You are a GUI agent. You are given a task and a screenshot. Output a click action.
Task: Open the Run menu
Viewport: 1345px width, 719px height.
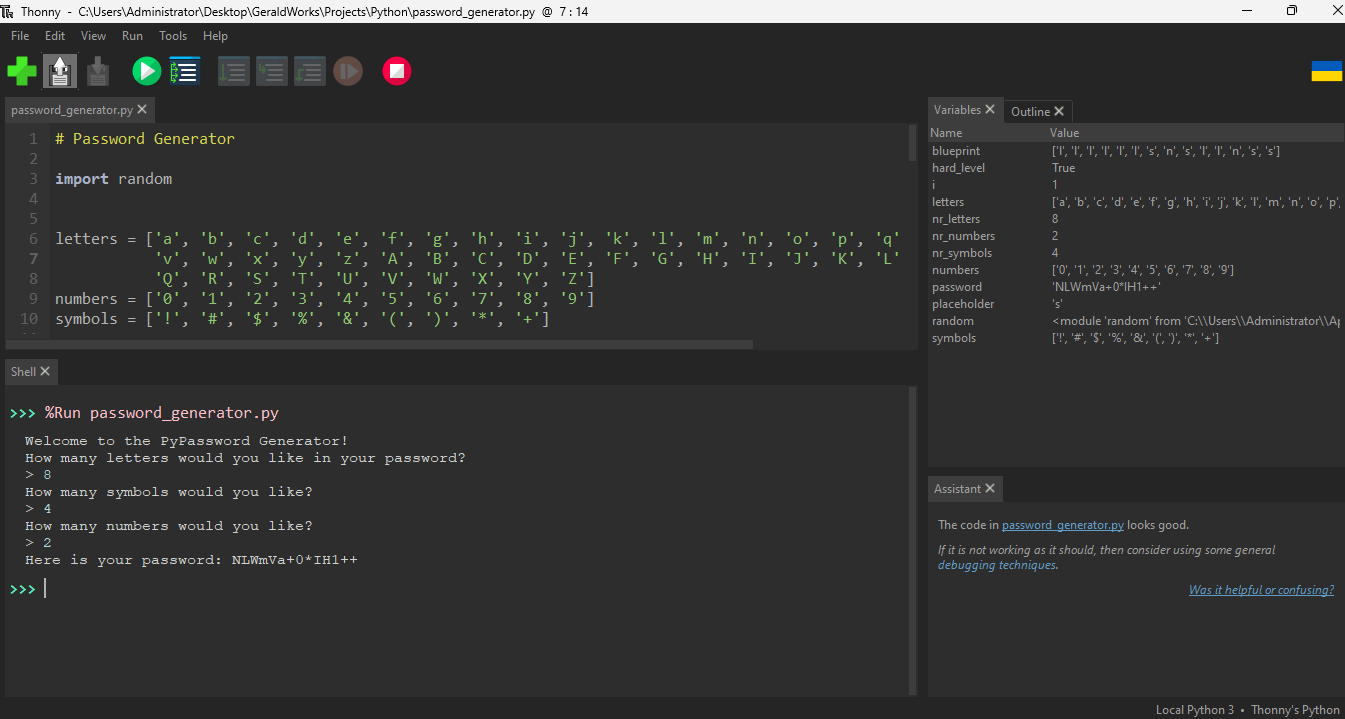tap(132, 35)
